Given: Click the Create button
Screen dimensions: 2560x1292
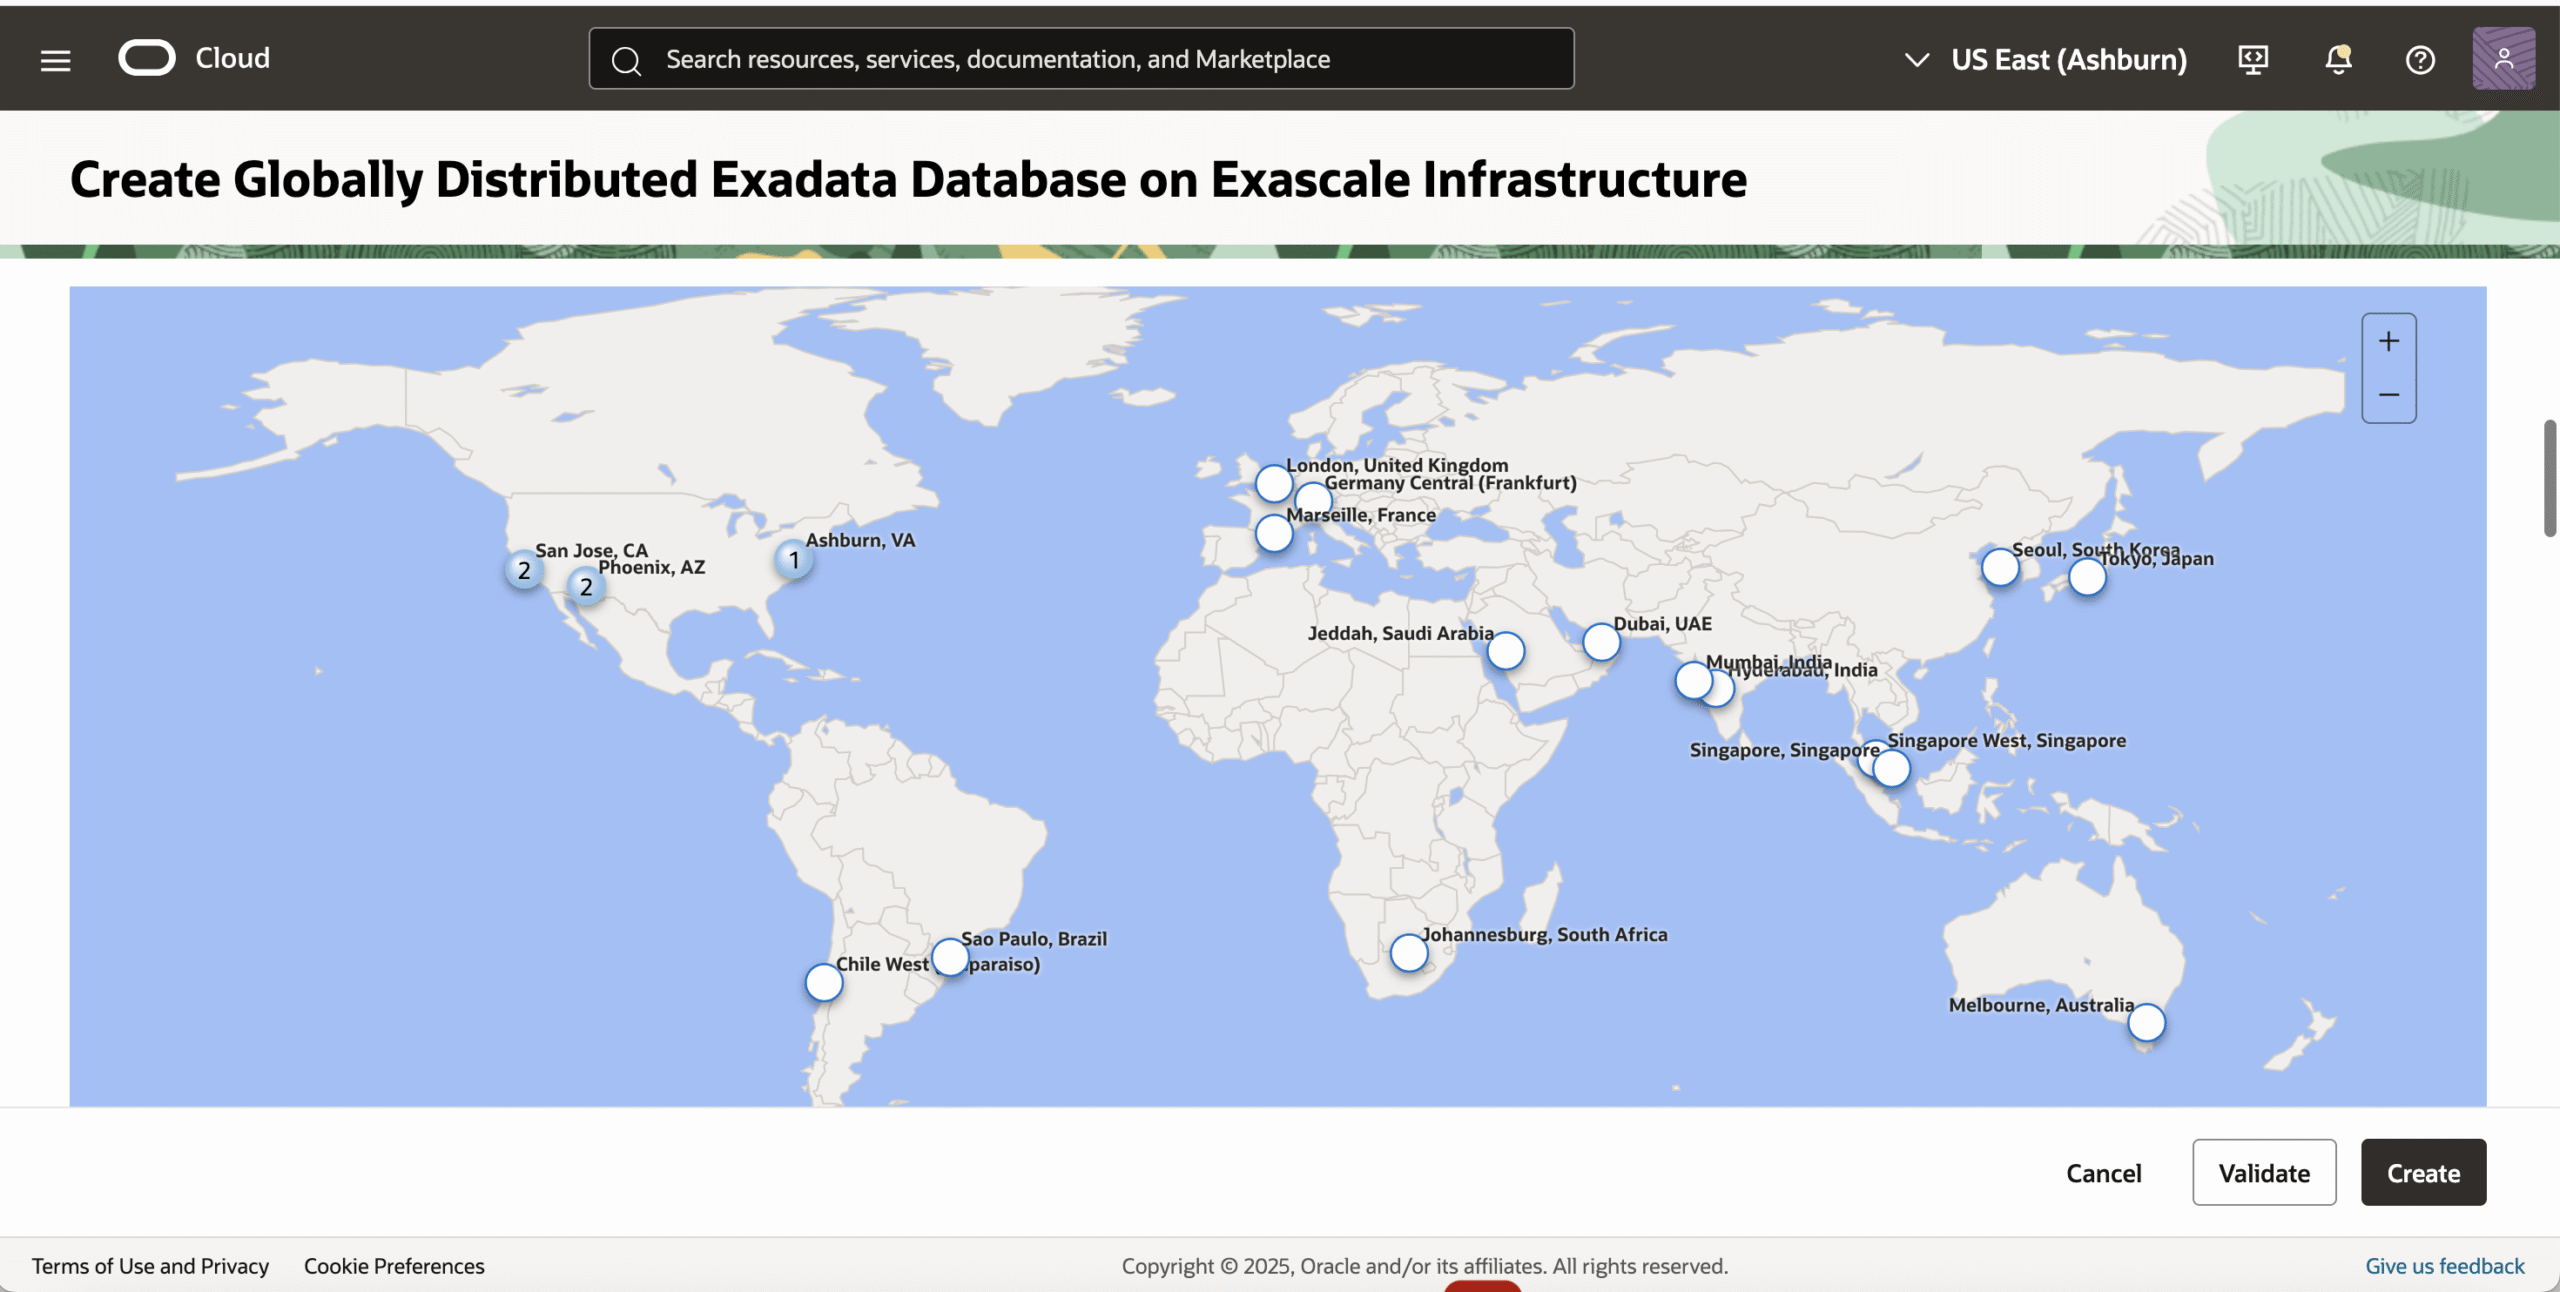Looking at the screenshot, I should pos(2423,1172).
